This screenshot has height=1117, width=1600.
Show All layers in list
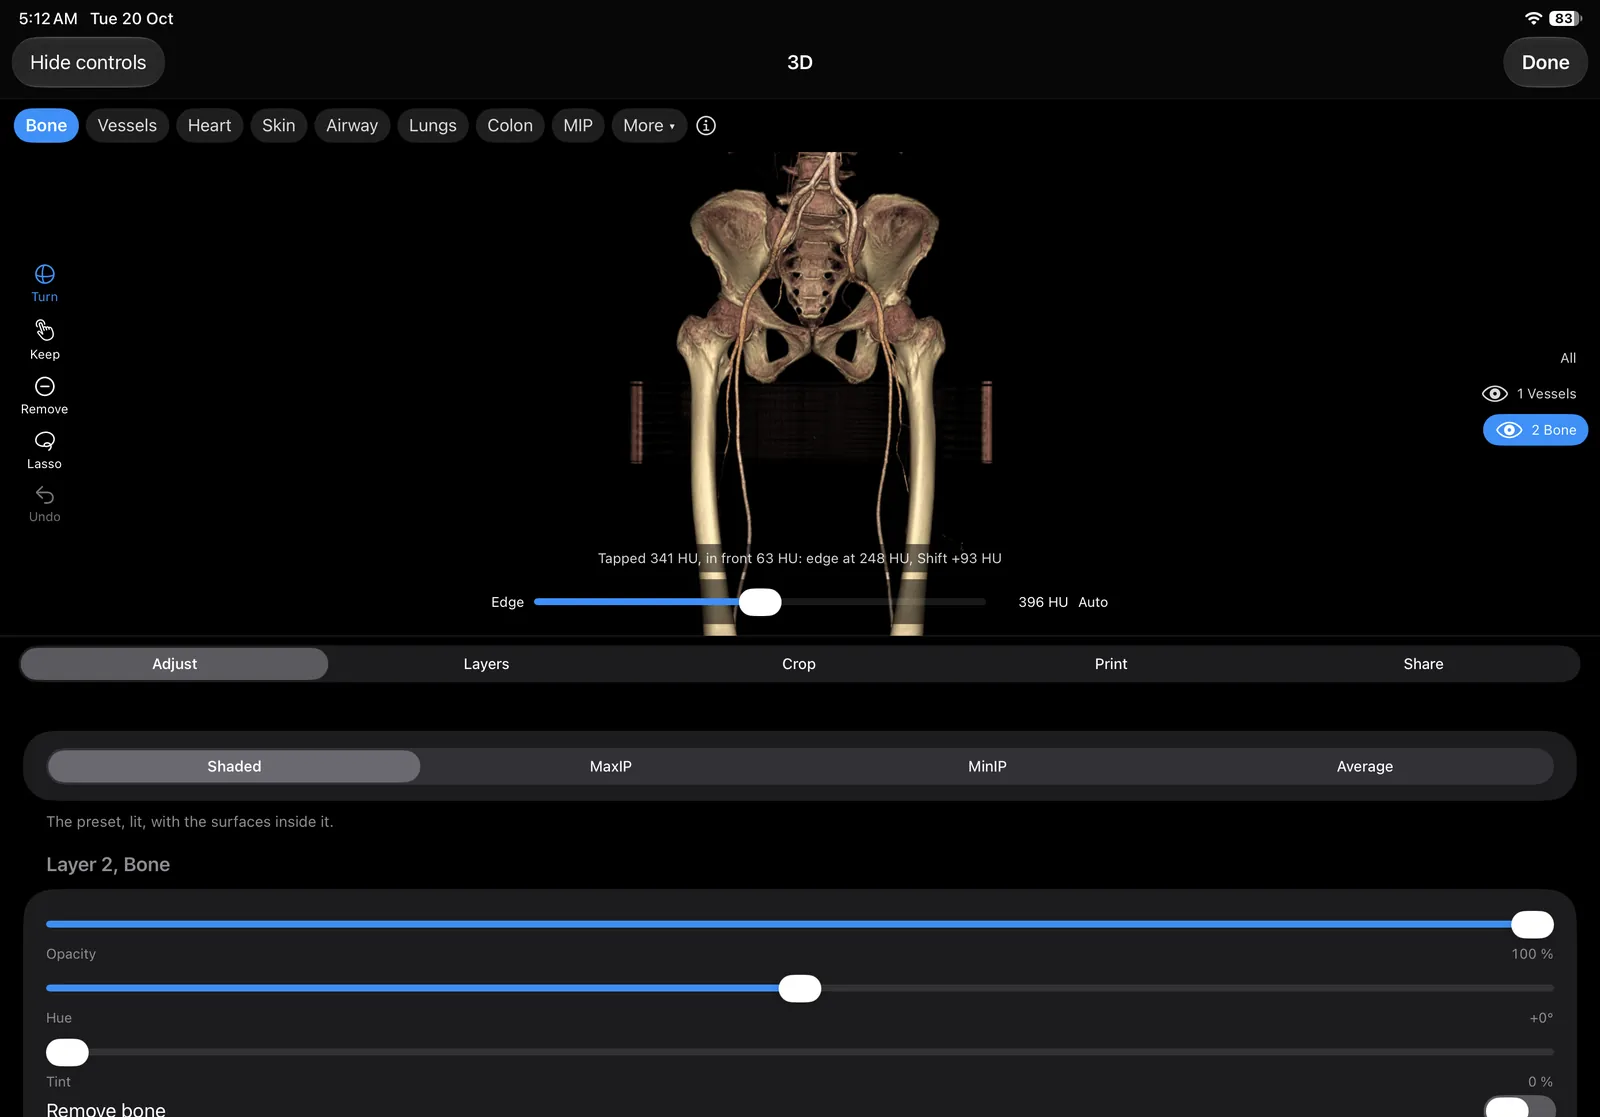[x=1567, y=358]
